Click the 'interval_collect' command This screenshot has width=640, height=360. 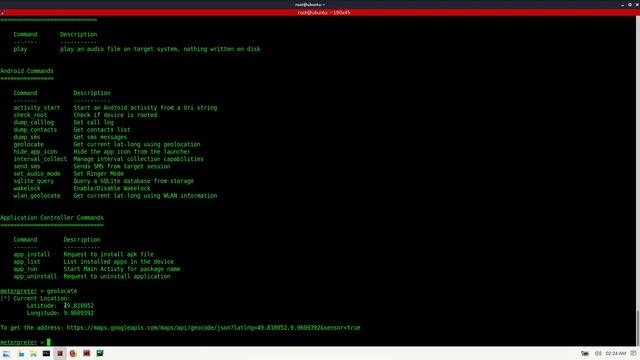(x=40, y=159)
